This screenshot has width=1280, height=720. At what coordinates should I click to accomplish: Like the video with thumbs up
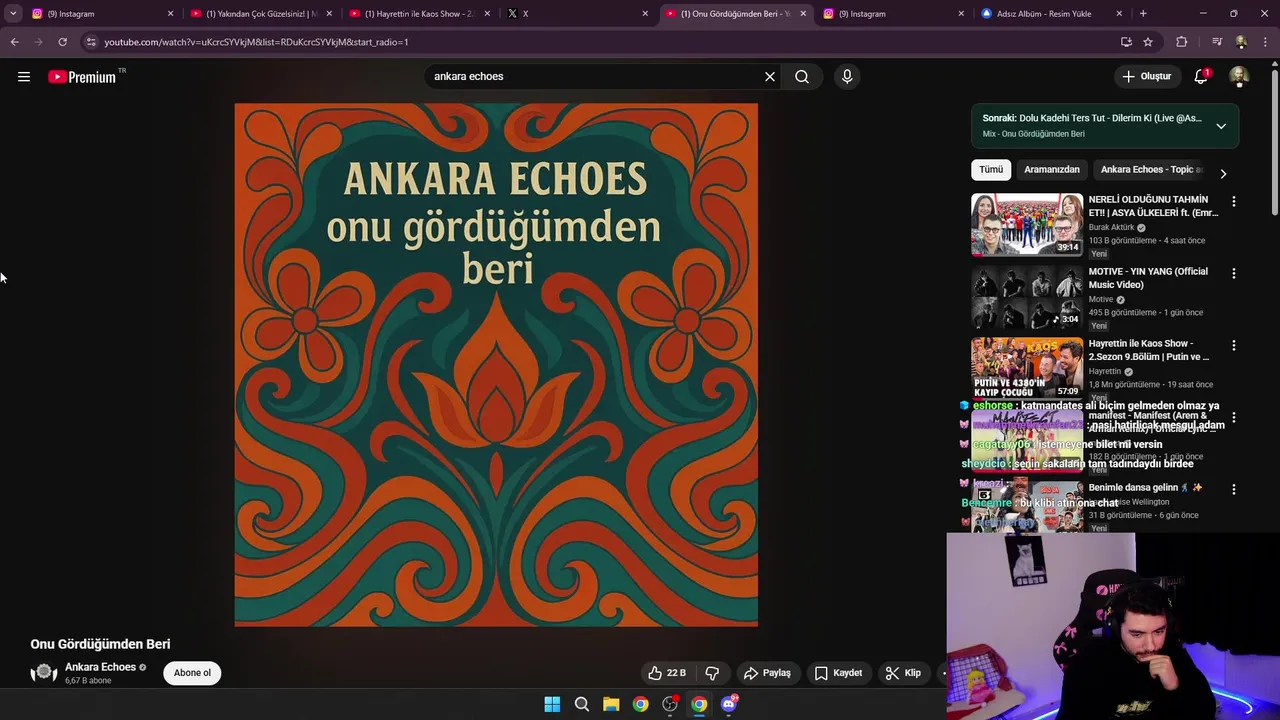point(666,673)
